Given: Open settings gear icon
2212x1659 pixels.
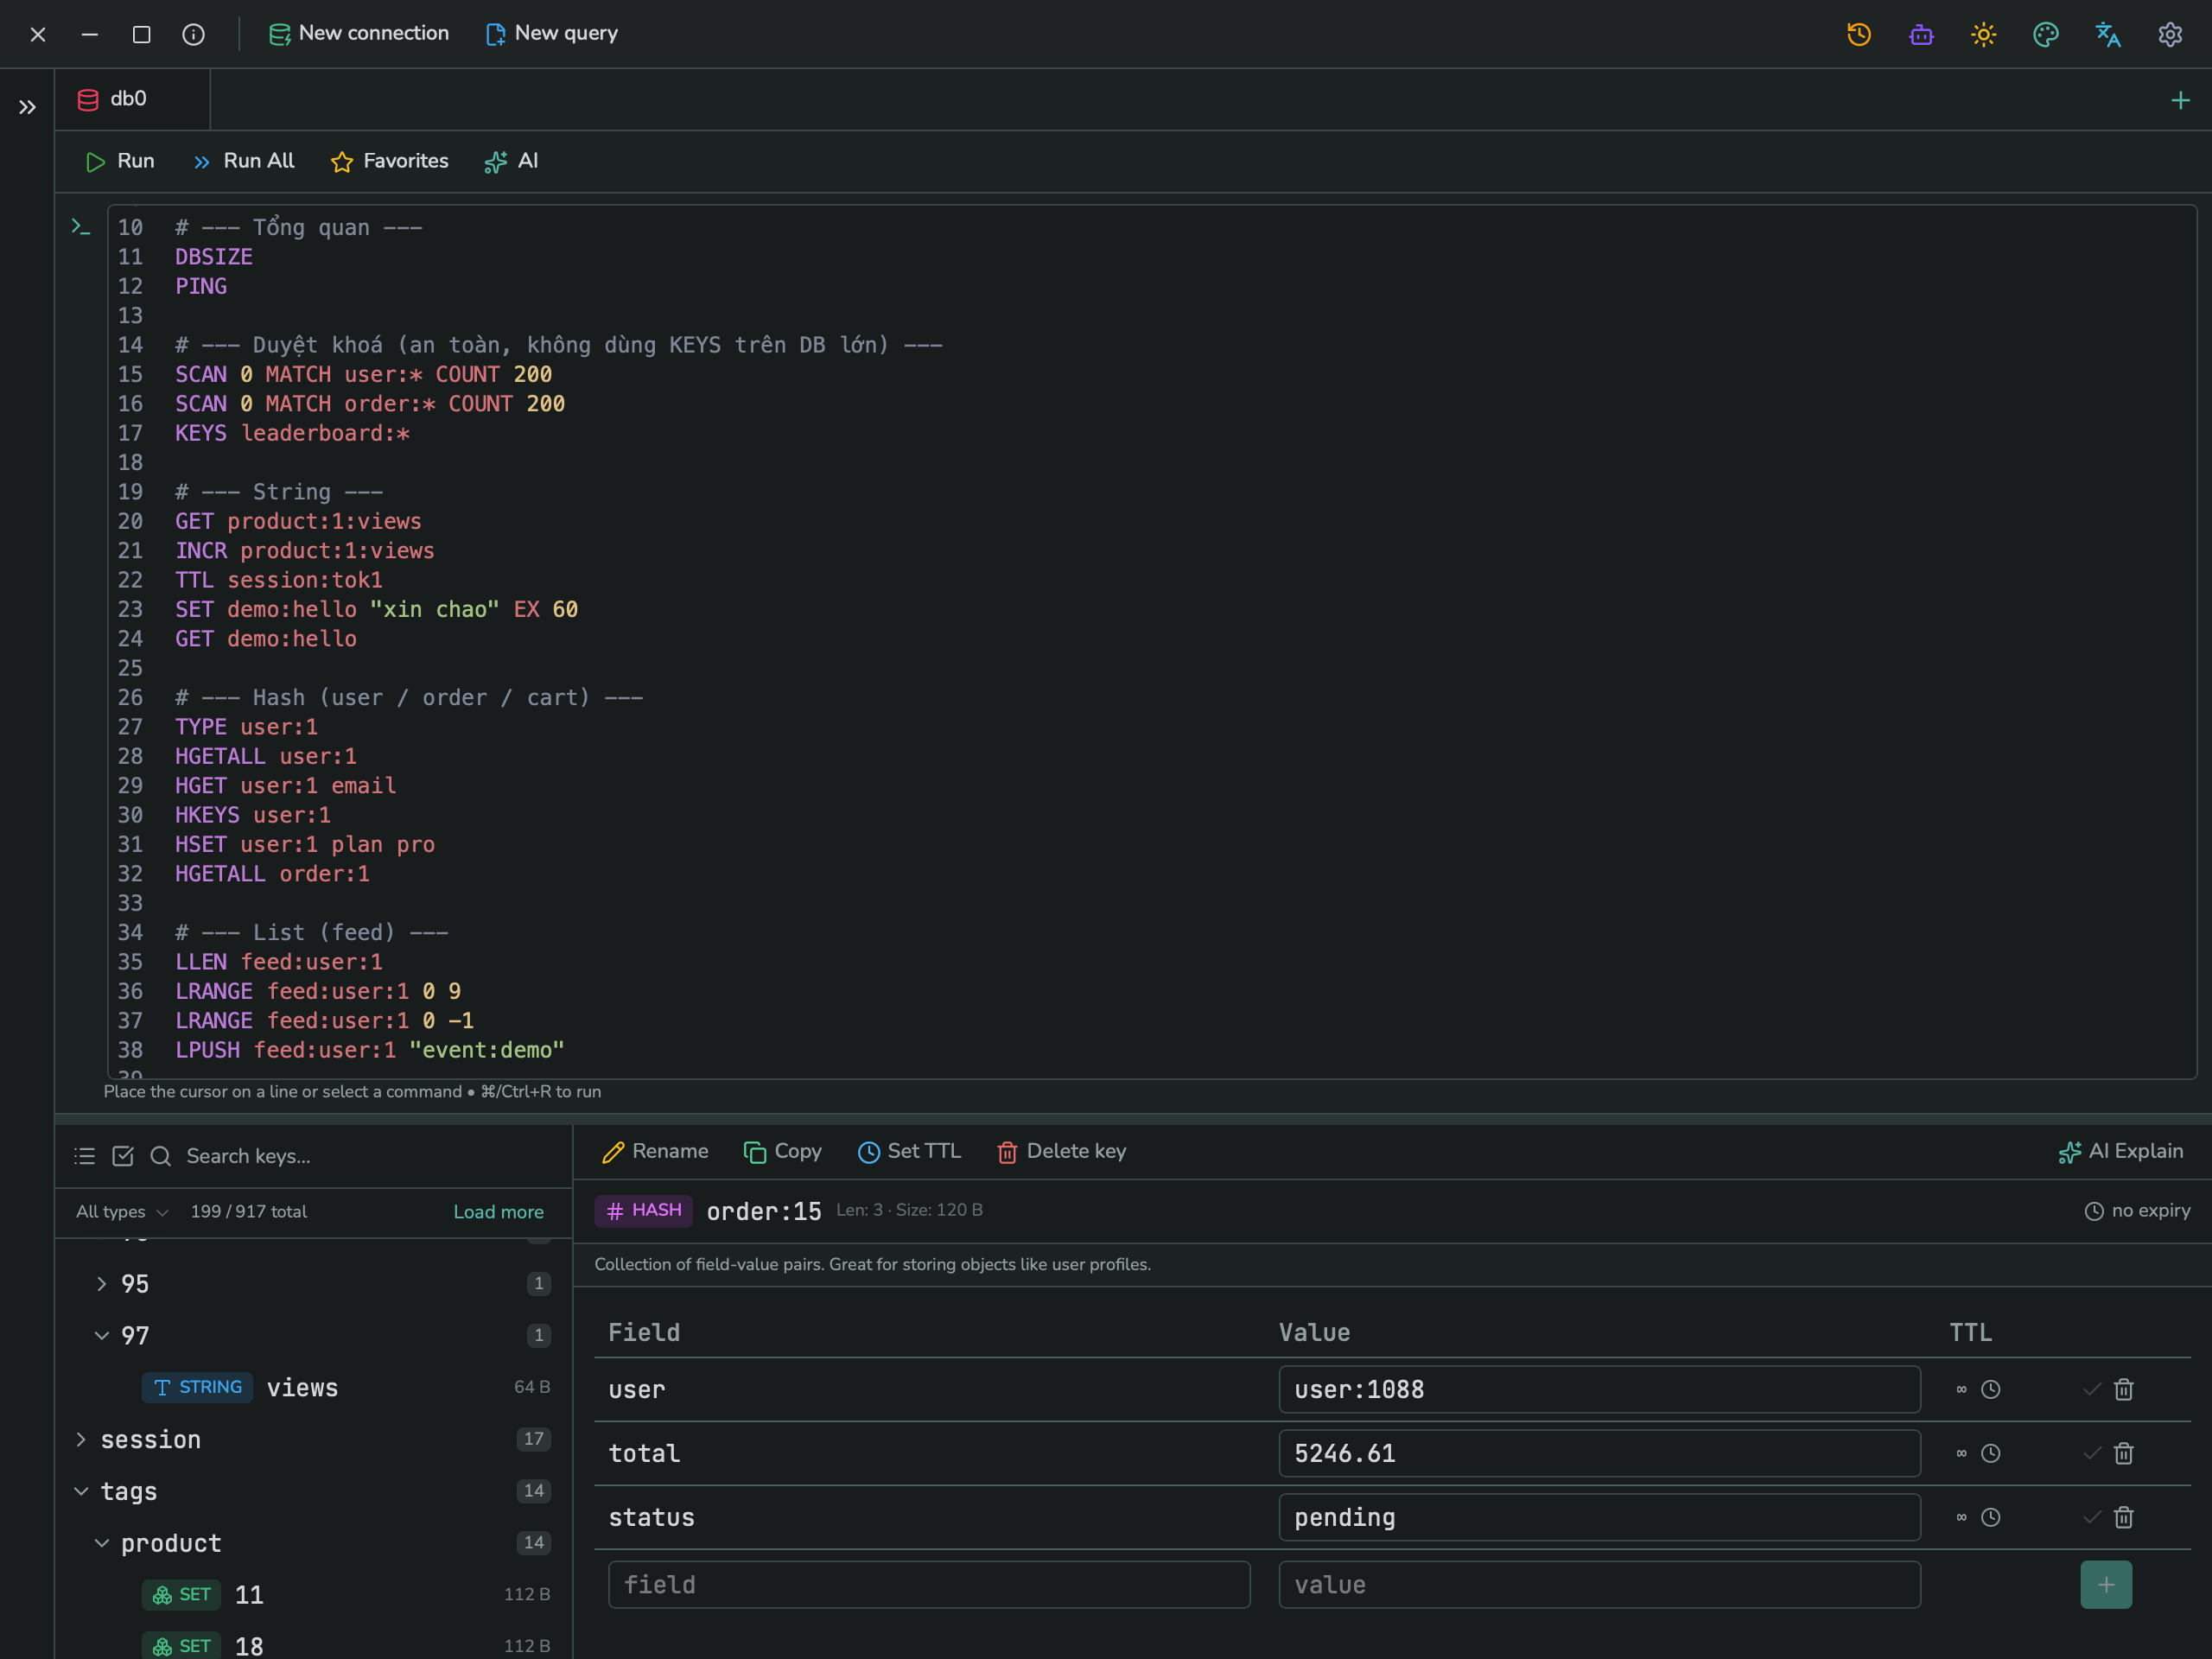Looking at the screenshot, I should 2170,34.
